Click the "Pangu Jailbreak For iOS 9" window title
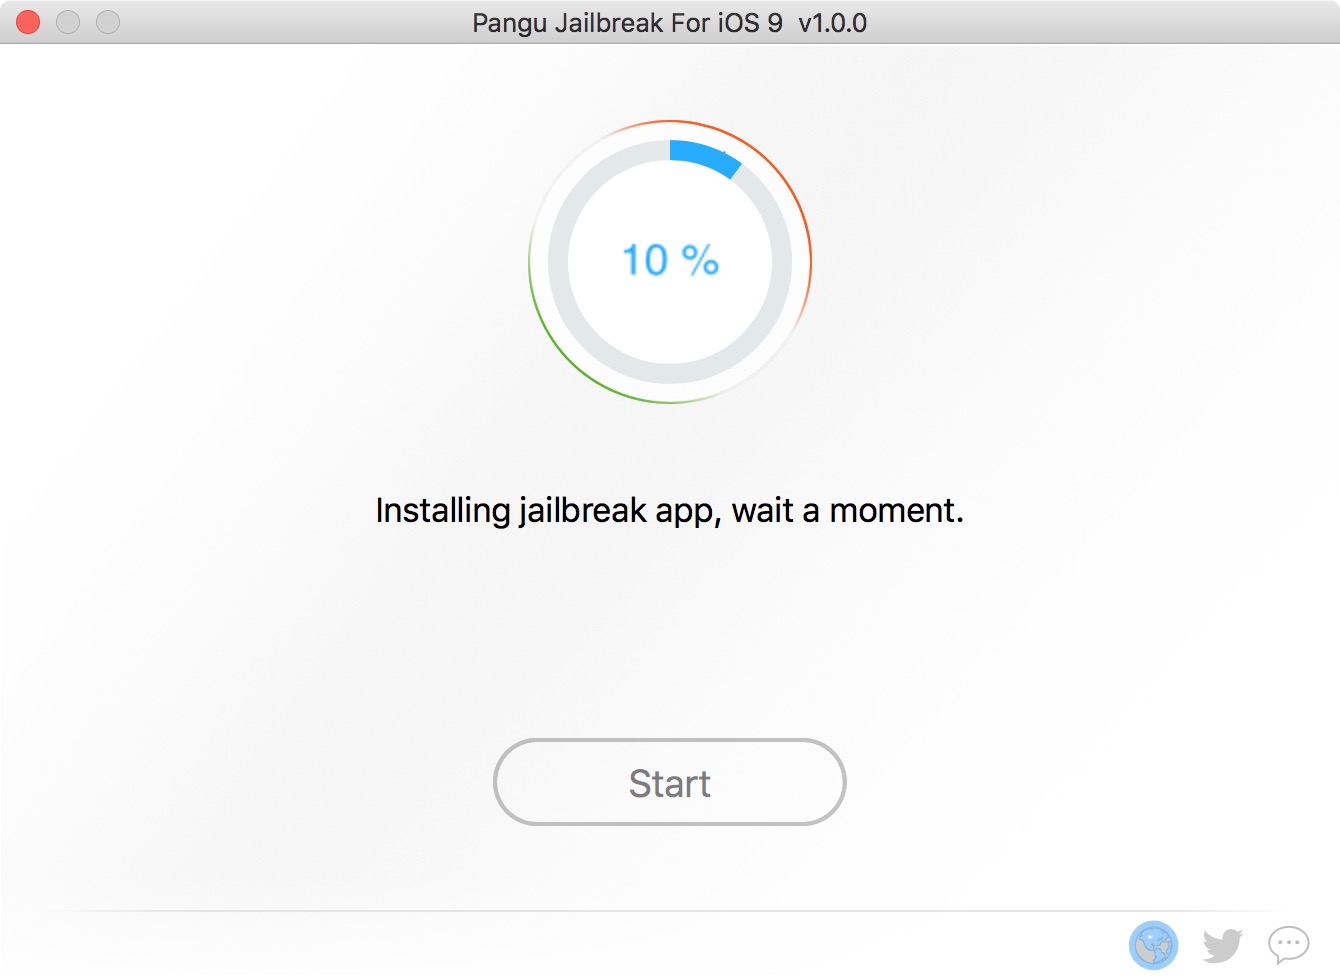Screen dimensions: 1340x980 coord(627,23)
